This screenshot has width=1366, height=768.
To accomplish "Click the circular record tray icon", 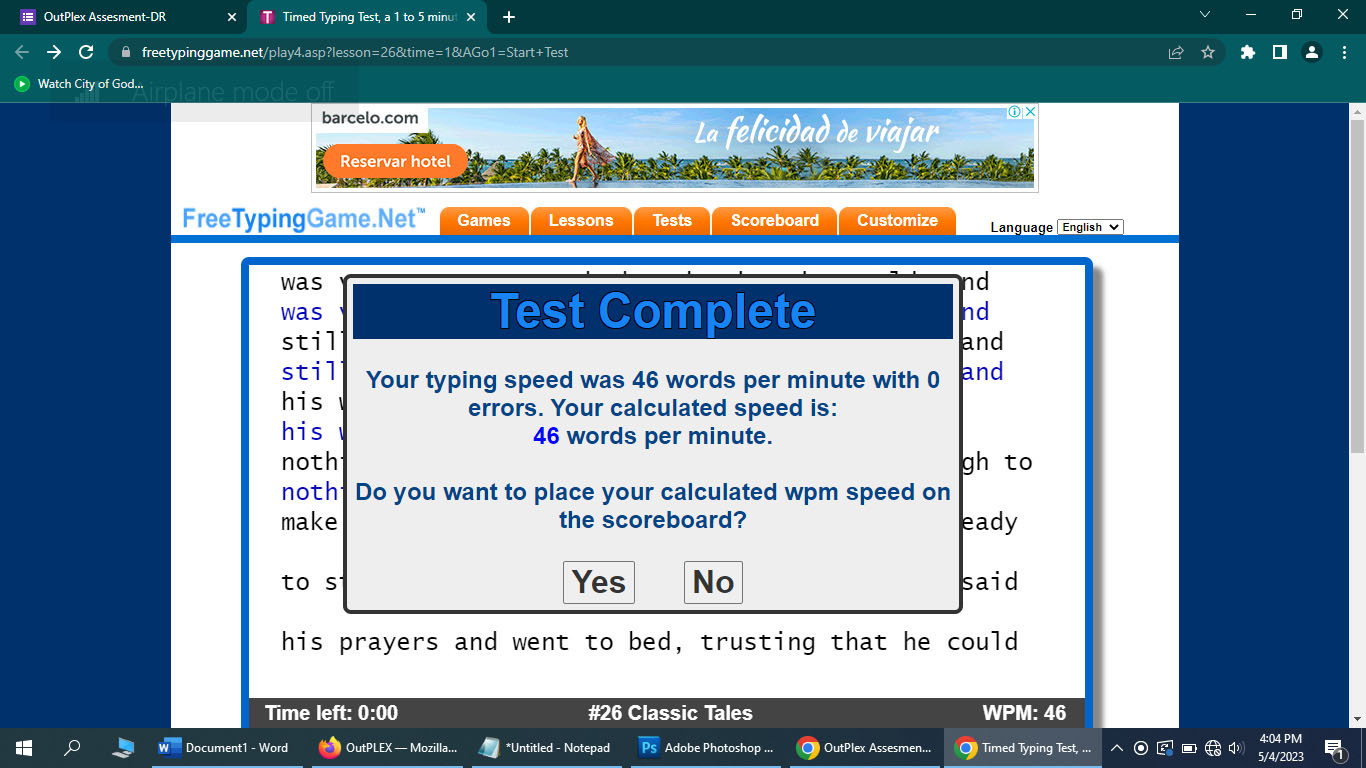I will pyautogui.click(x=1141, y=748).
